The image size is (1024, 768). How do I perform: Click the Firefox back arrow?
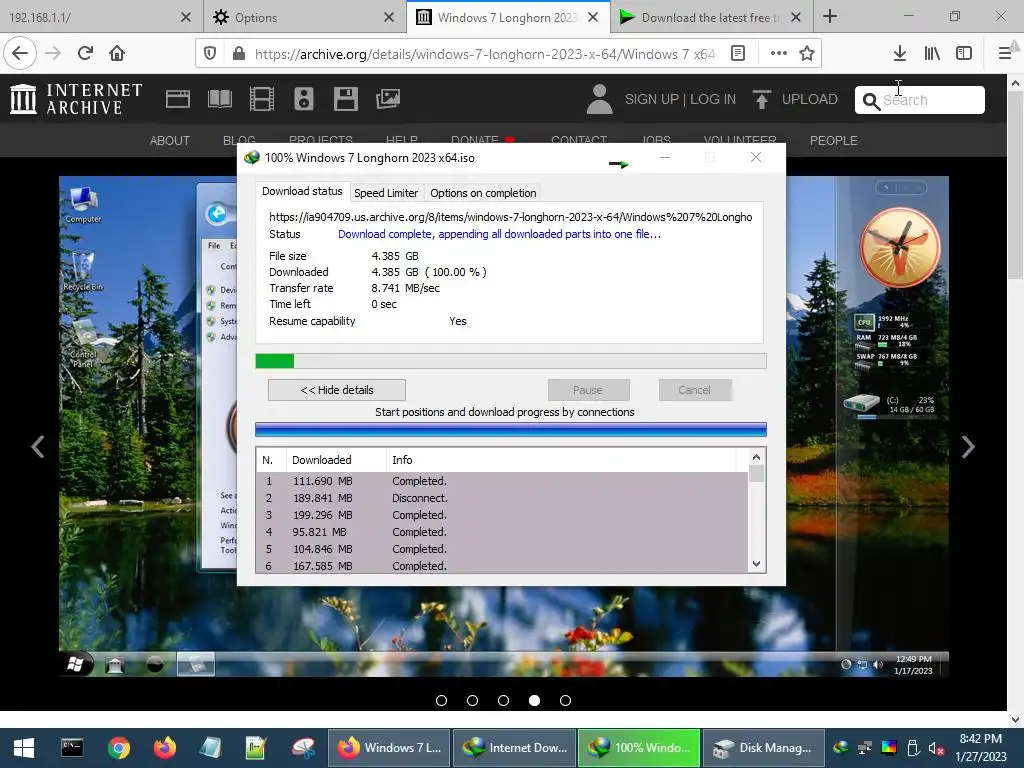[x=20, y=53]
